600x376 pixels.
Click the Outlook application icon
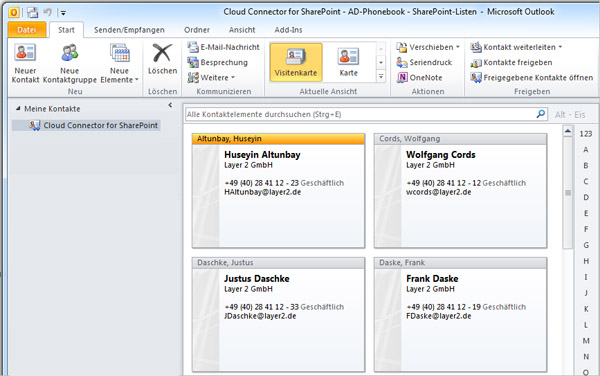click(14, 13)
